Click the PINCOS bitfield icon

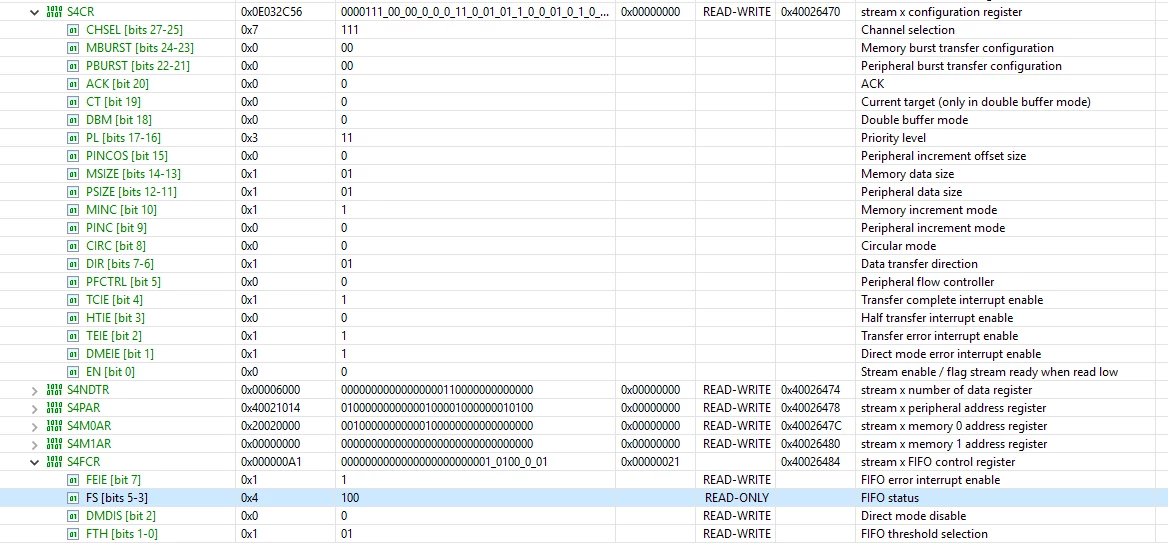coord(73,156)
